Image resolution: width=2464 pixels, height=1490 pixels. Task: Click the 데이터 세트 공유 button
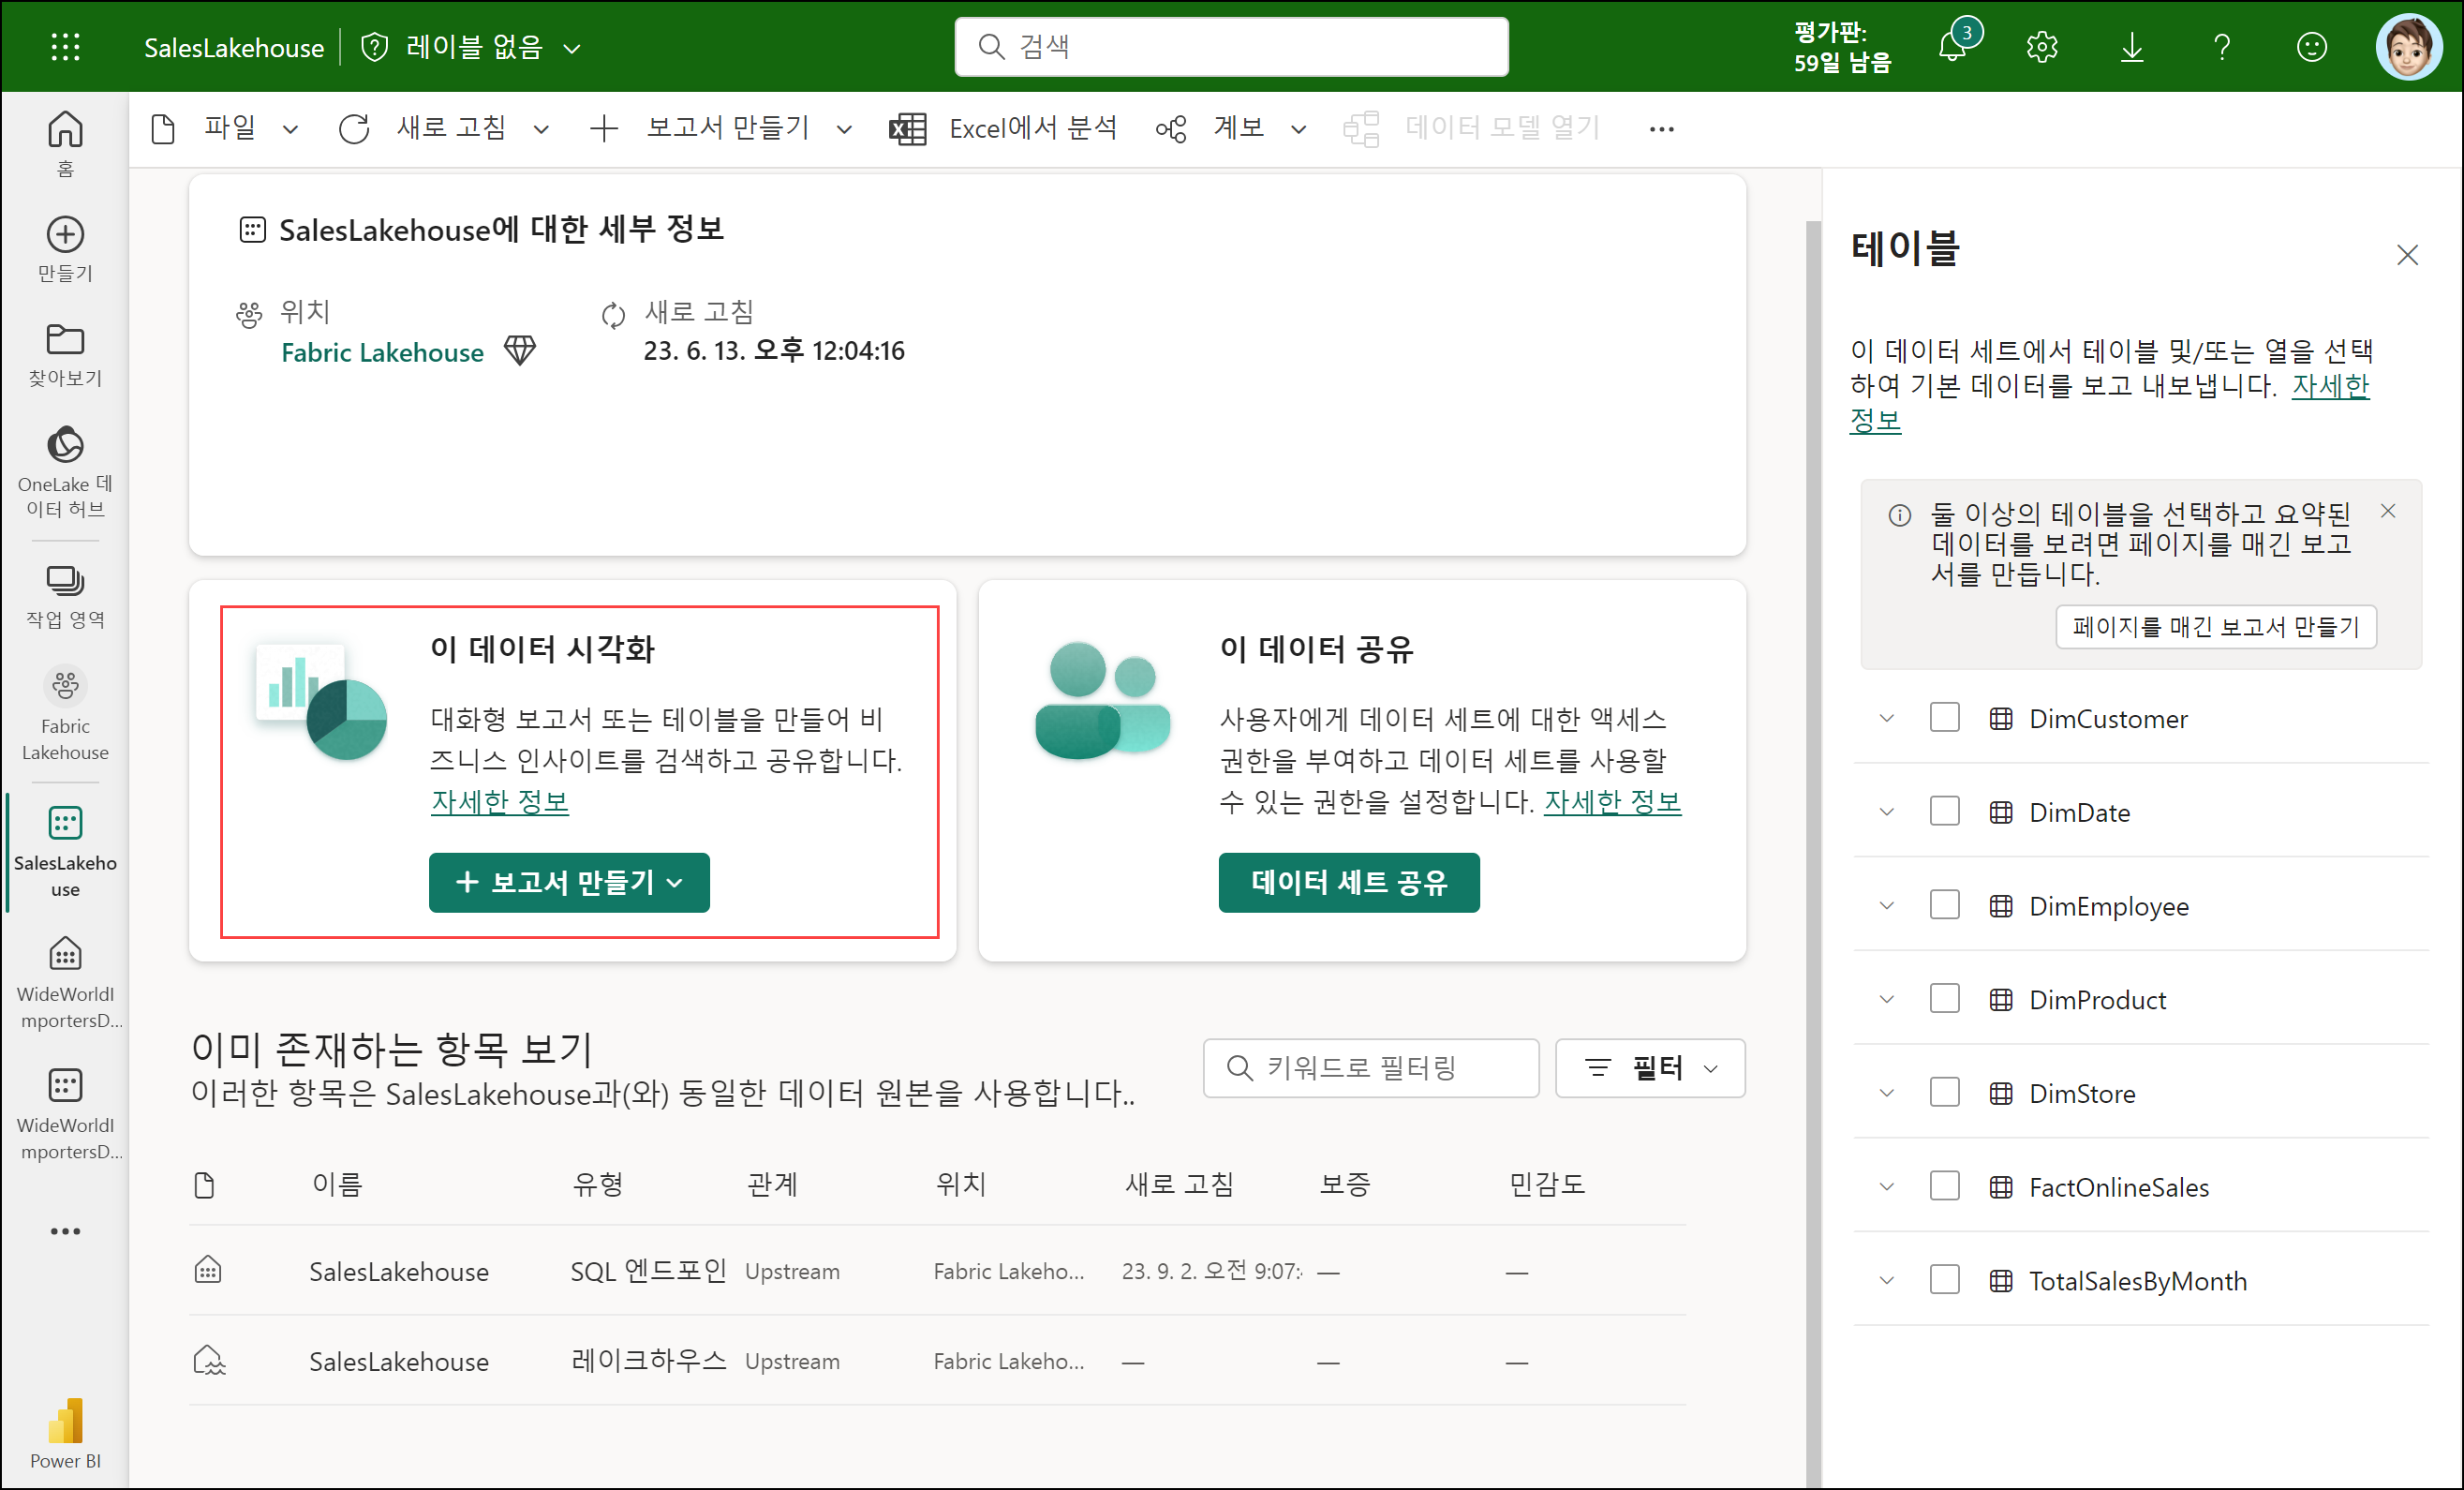pos(1348,882)
